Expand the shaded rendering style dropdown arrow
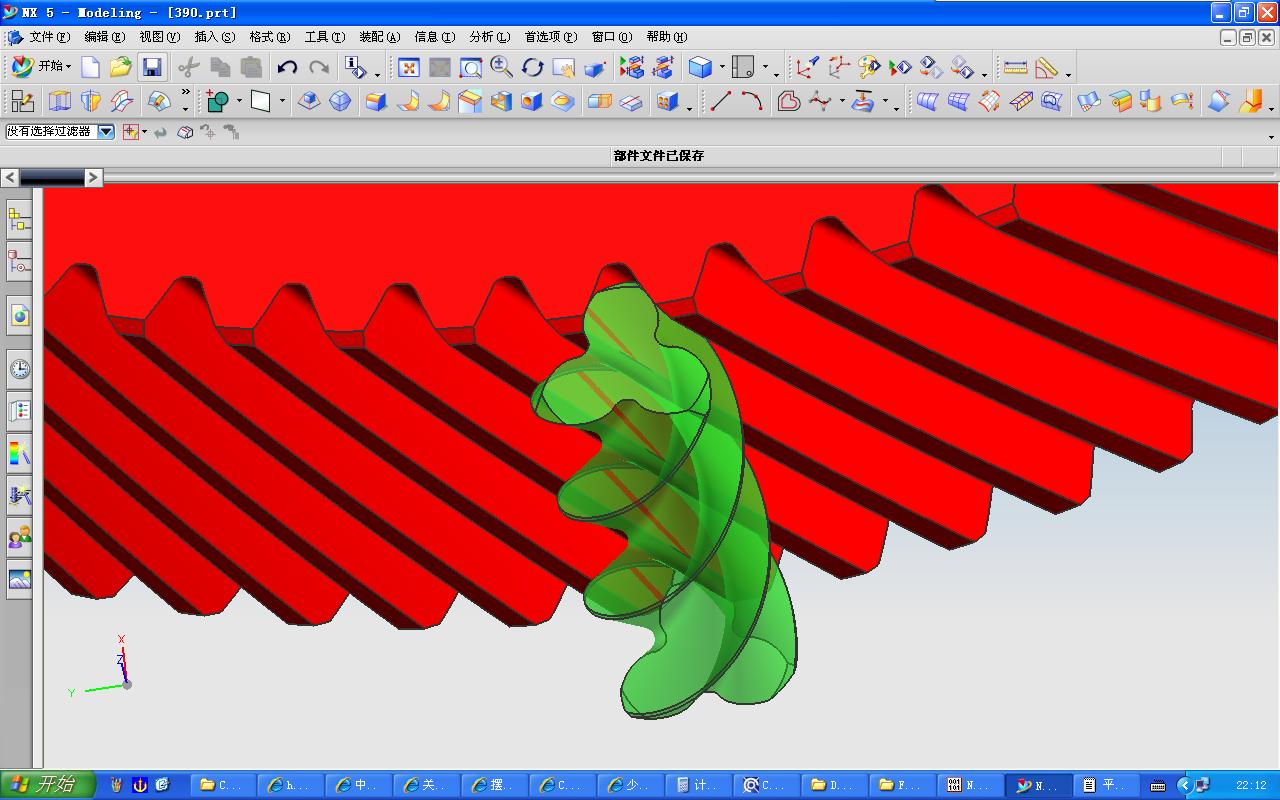The image size is (1280, 800). pyautogui.click(x=722, y=67)
